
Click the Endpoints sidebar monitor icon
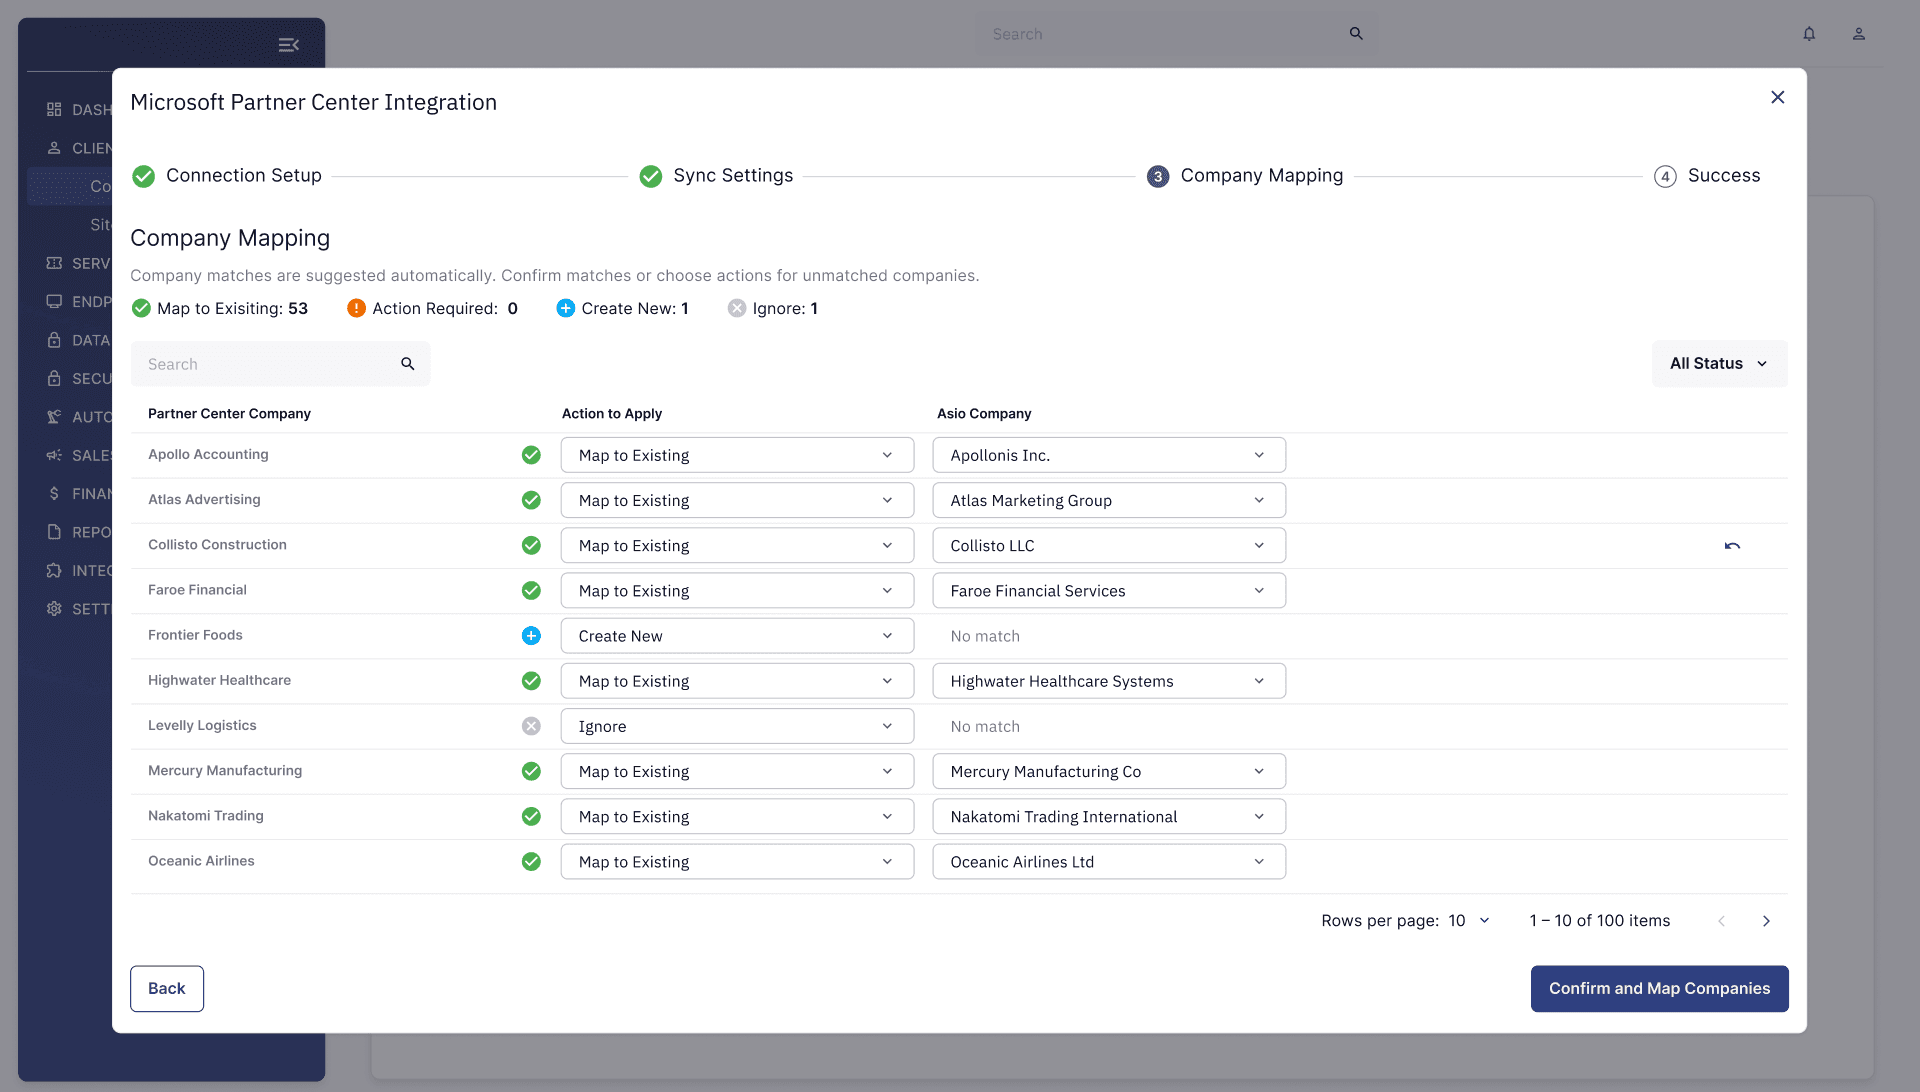(x=54, y=301)
